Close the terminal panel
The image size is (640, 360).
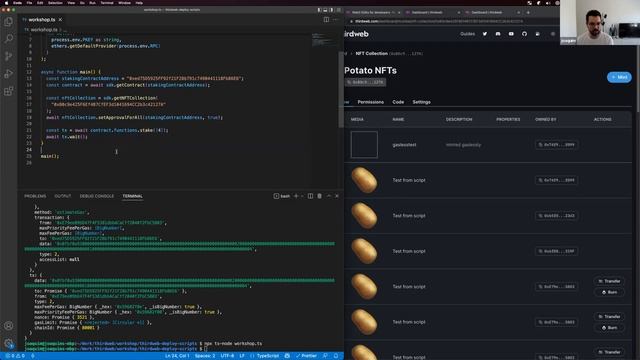pyautogui.click(x=337, y=196)
